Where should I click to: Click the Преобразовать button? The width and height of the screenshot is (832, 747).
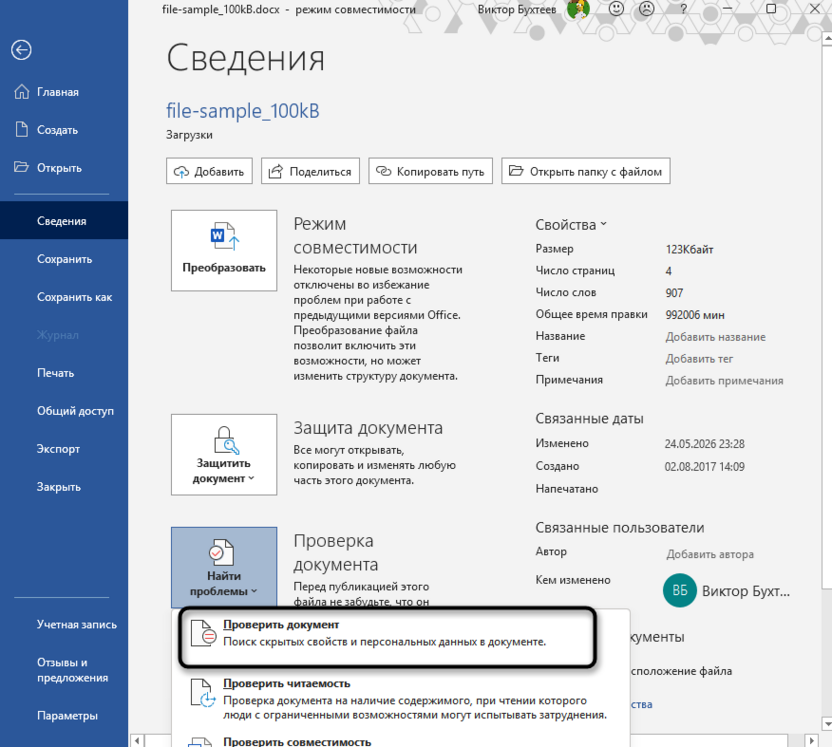click(x=224, y=250)
